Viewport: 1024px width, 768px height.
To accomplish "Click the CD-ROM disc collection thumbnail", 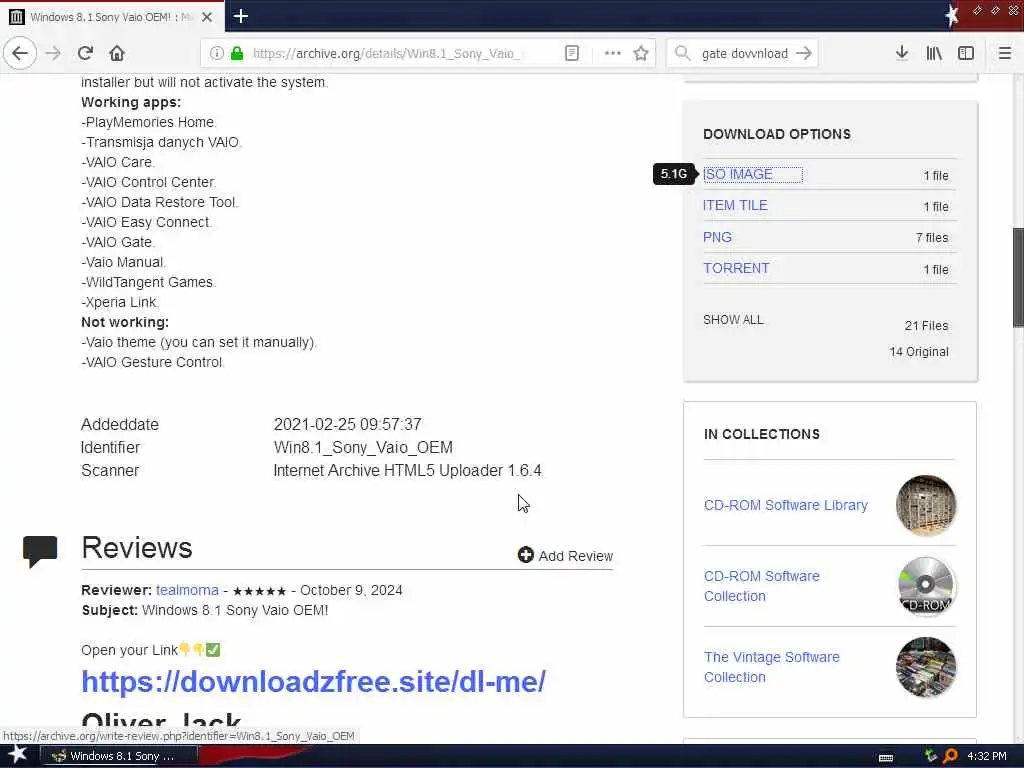I will (x=926, y=586).
